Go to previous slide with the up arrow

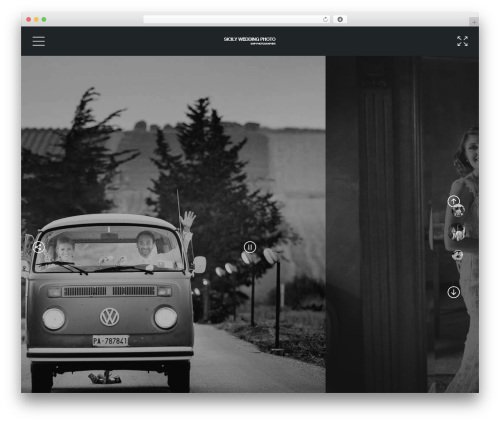[x=453, y=201]
